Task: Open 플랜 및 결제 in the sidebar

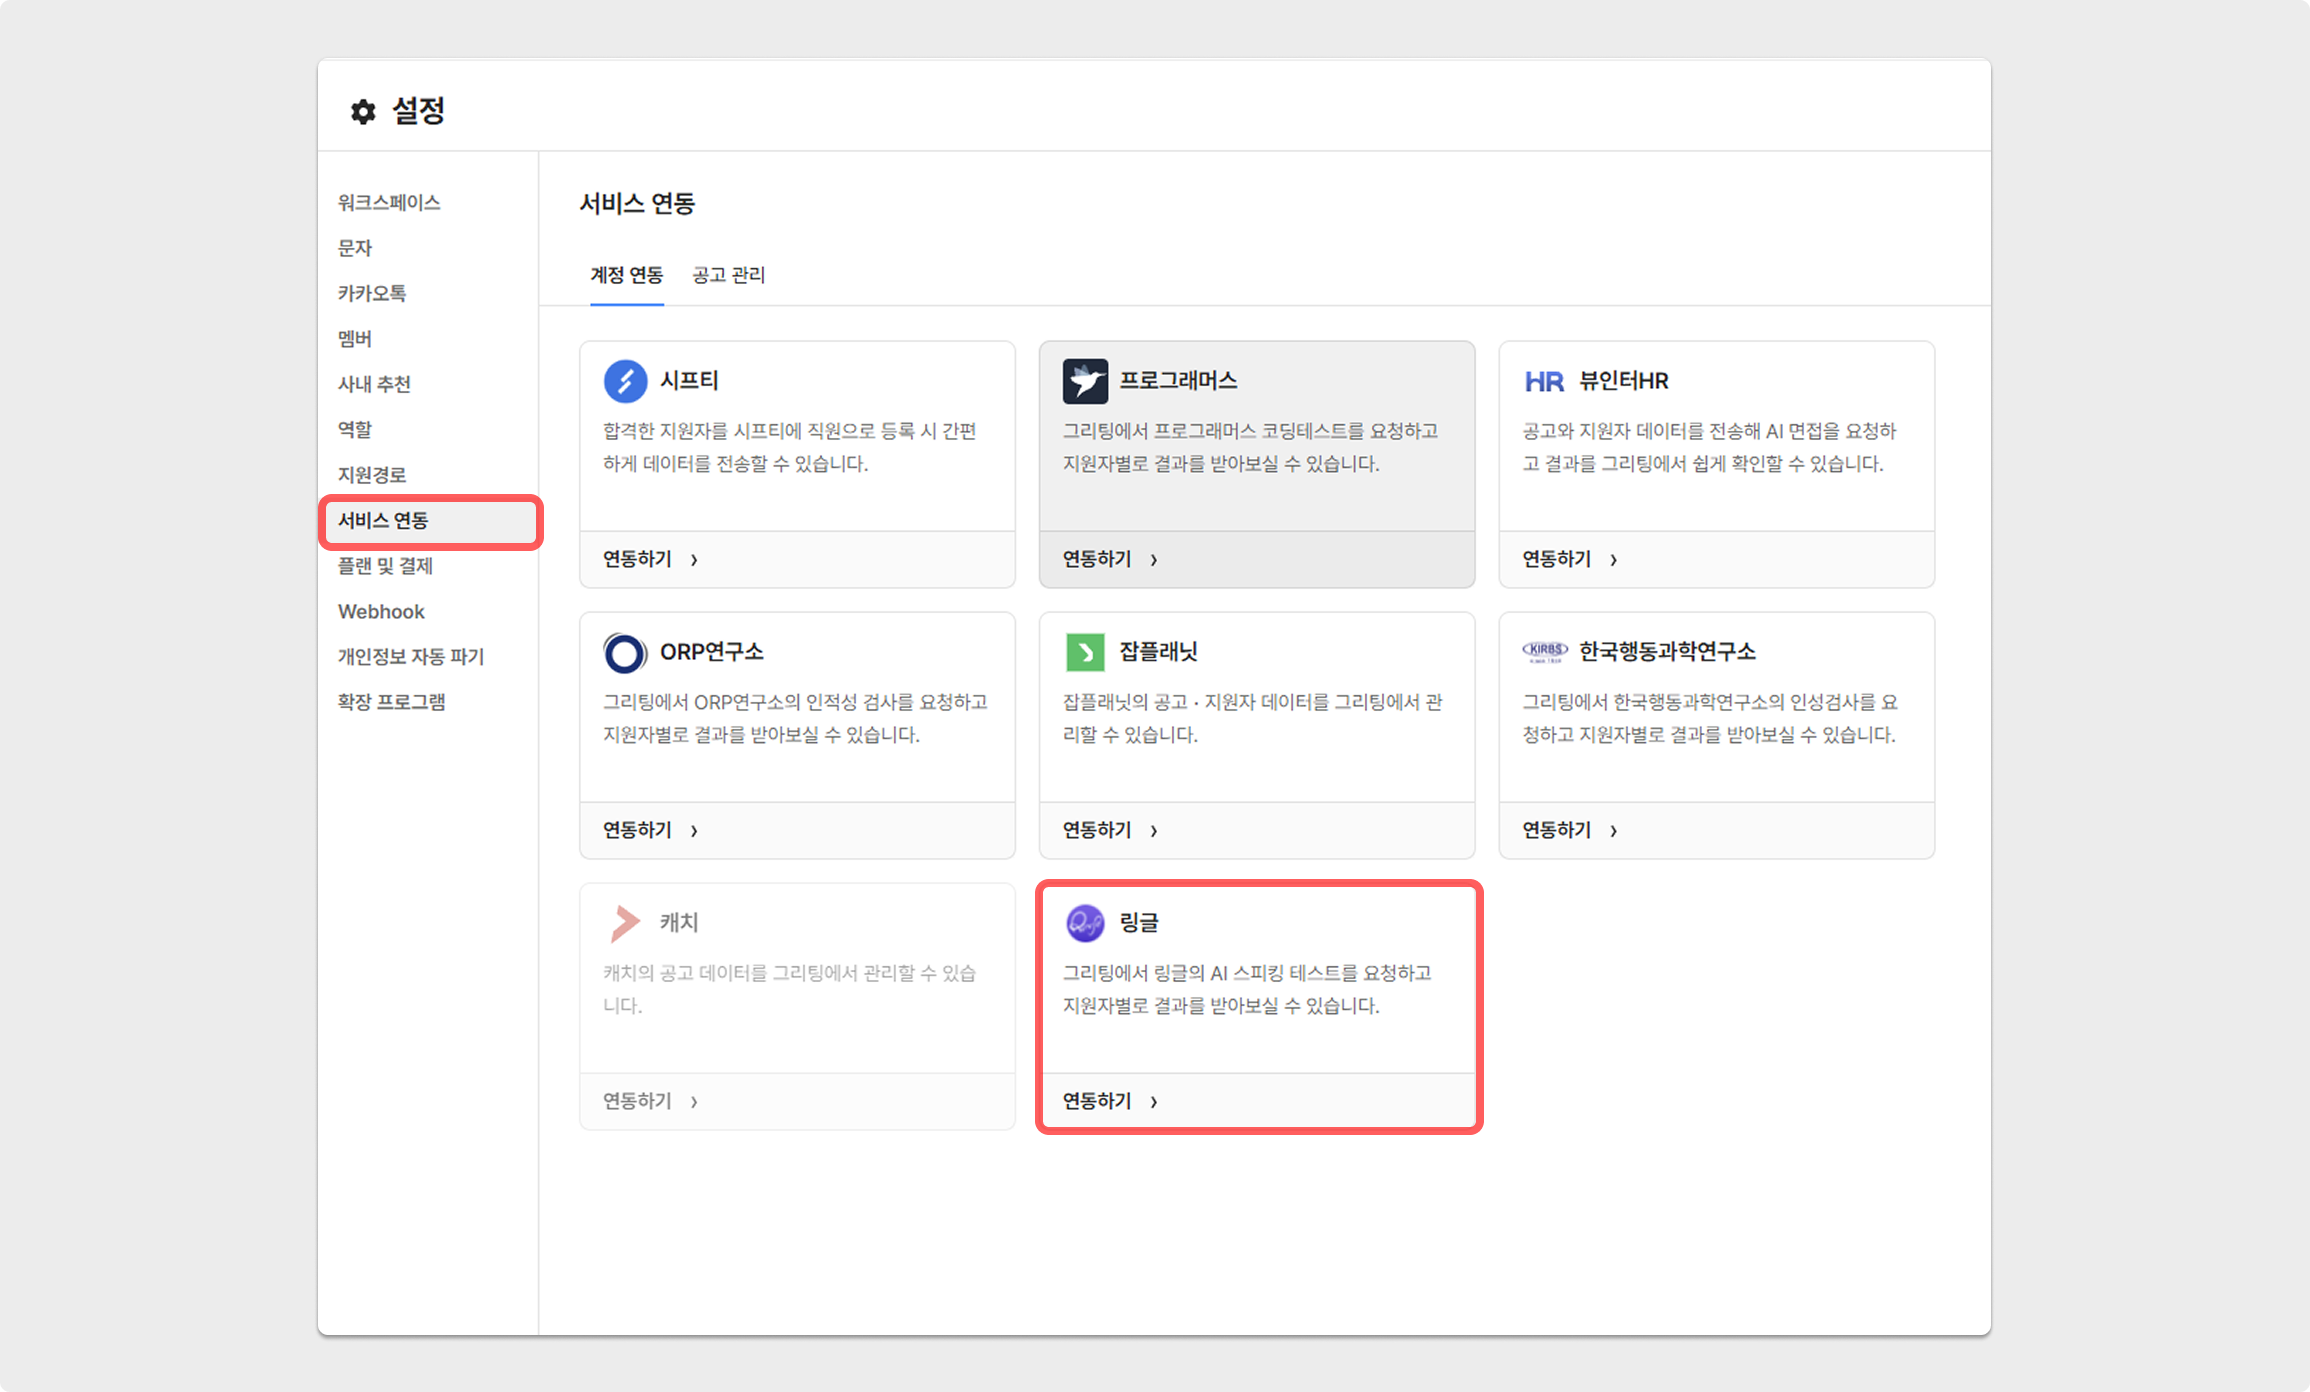Action: (x=385, y=566)
